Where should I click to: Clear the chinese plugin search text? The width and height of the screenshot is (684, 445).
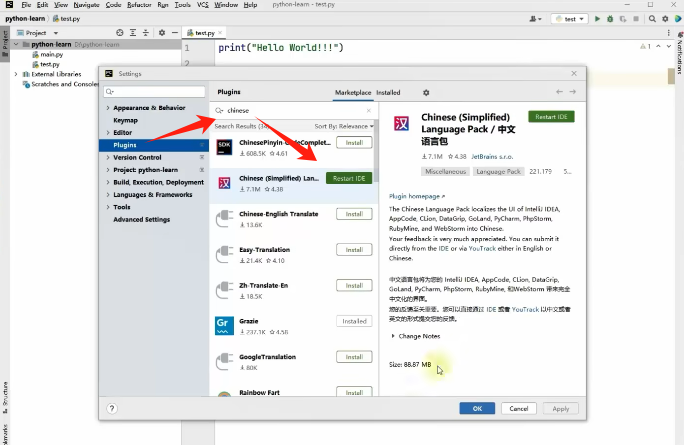click(x=369, y=110)
